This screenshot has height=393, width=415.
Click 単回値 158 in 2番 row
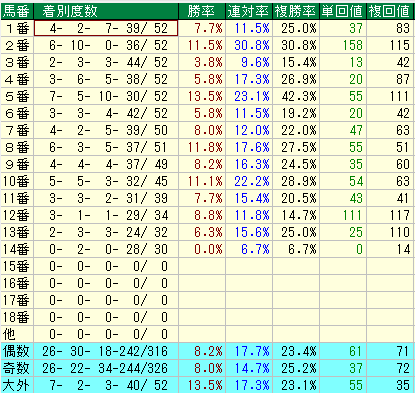(343, 45)
